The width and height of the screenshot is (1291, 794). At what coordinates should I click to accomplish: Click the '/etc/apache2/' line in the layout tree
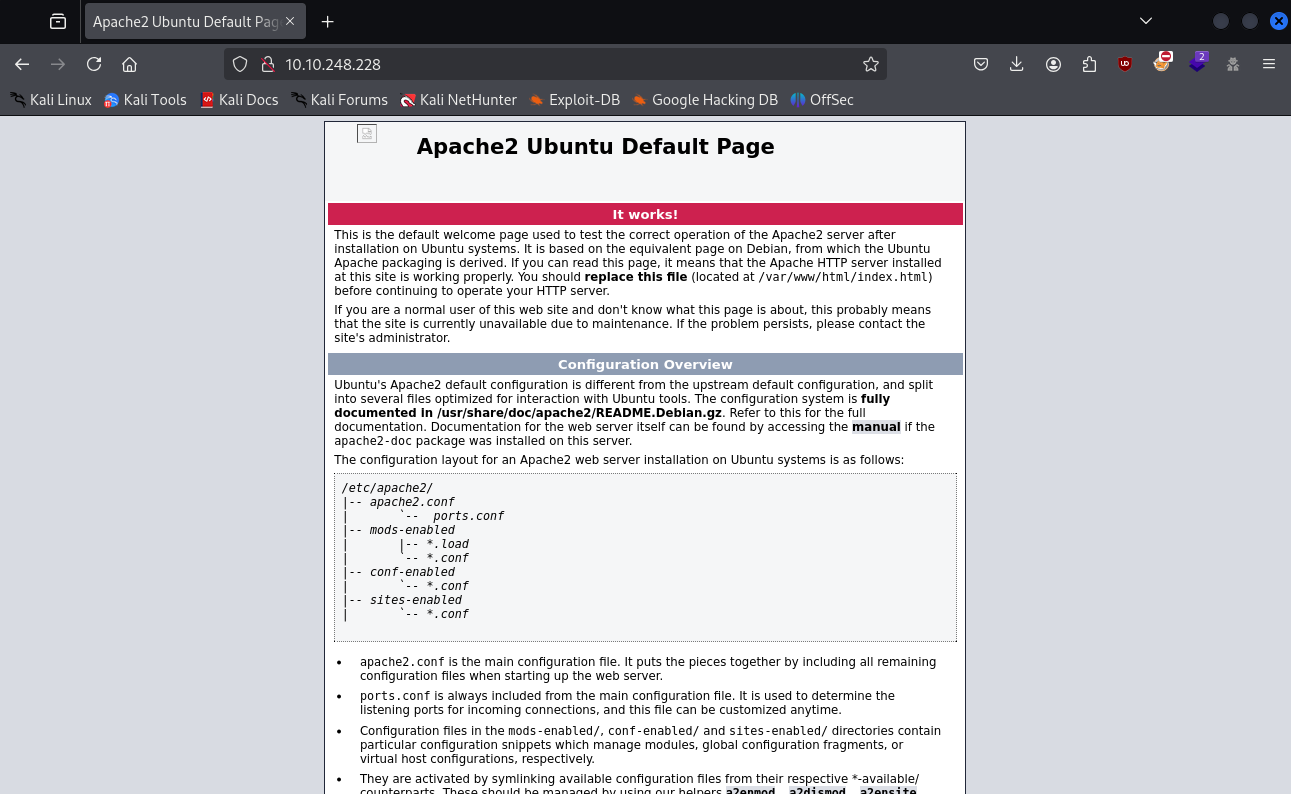point(387,488)
